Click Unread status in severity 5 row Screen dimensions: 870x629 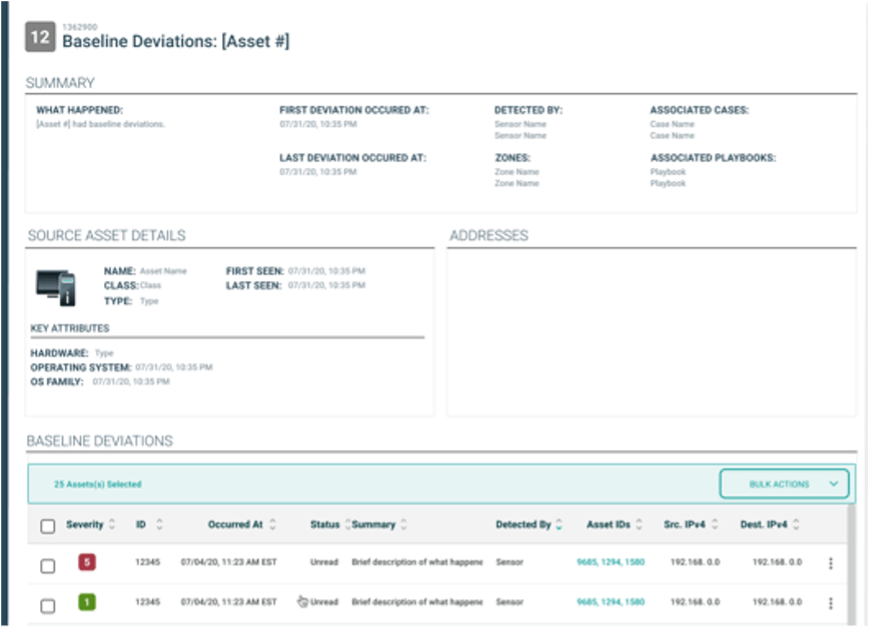point(324,562)
